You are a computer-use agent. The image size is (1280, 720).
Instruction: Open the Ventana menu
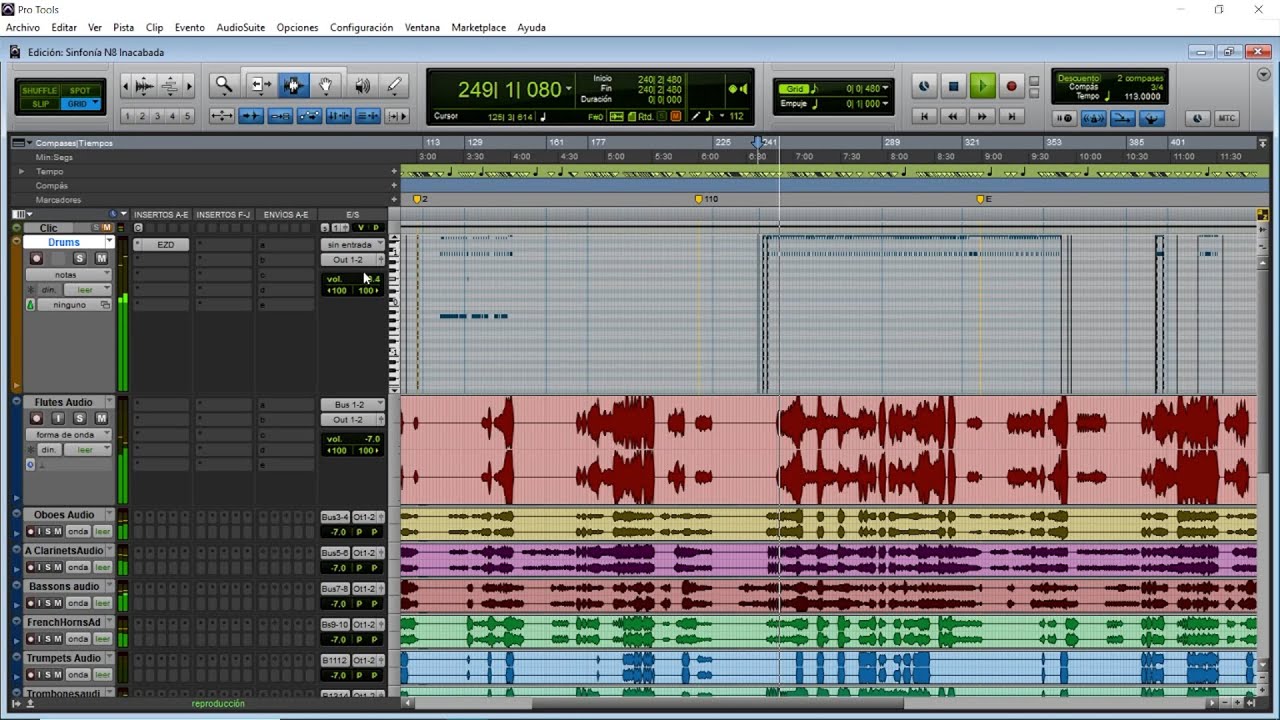pyautogui.click(x=422, y=27)
